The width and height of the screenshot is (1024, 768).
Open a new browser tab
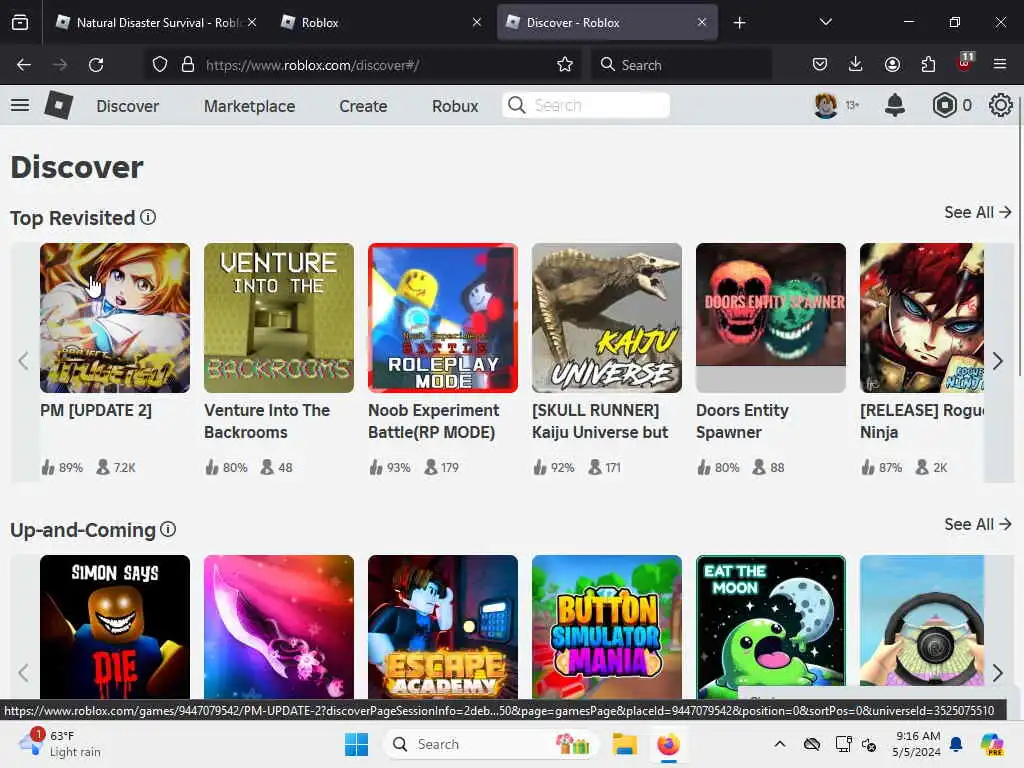click(x=739, y=23)
